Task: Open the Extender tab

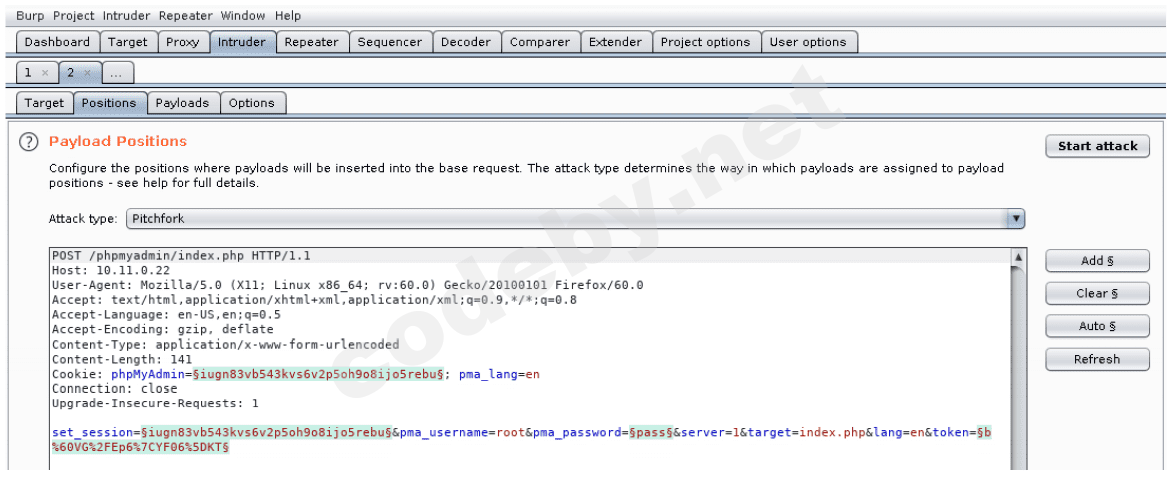Action: (x=616, y=42)
